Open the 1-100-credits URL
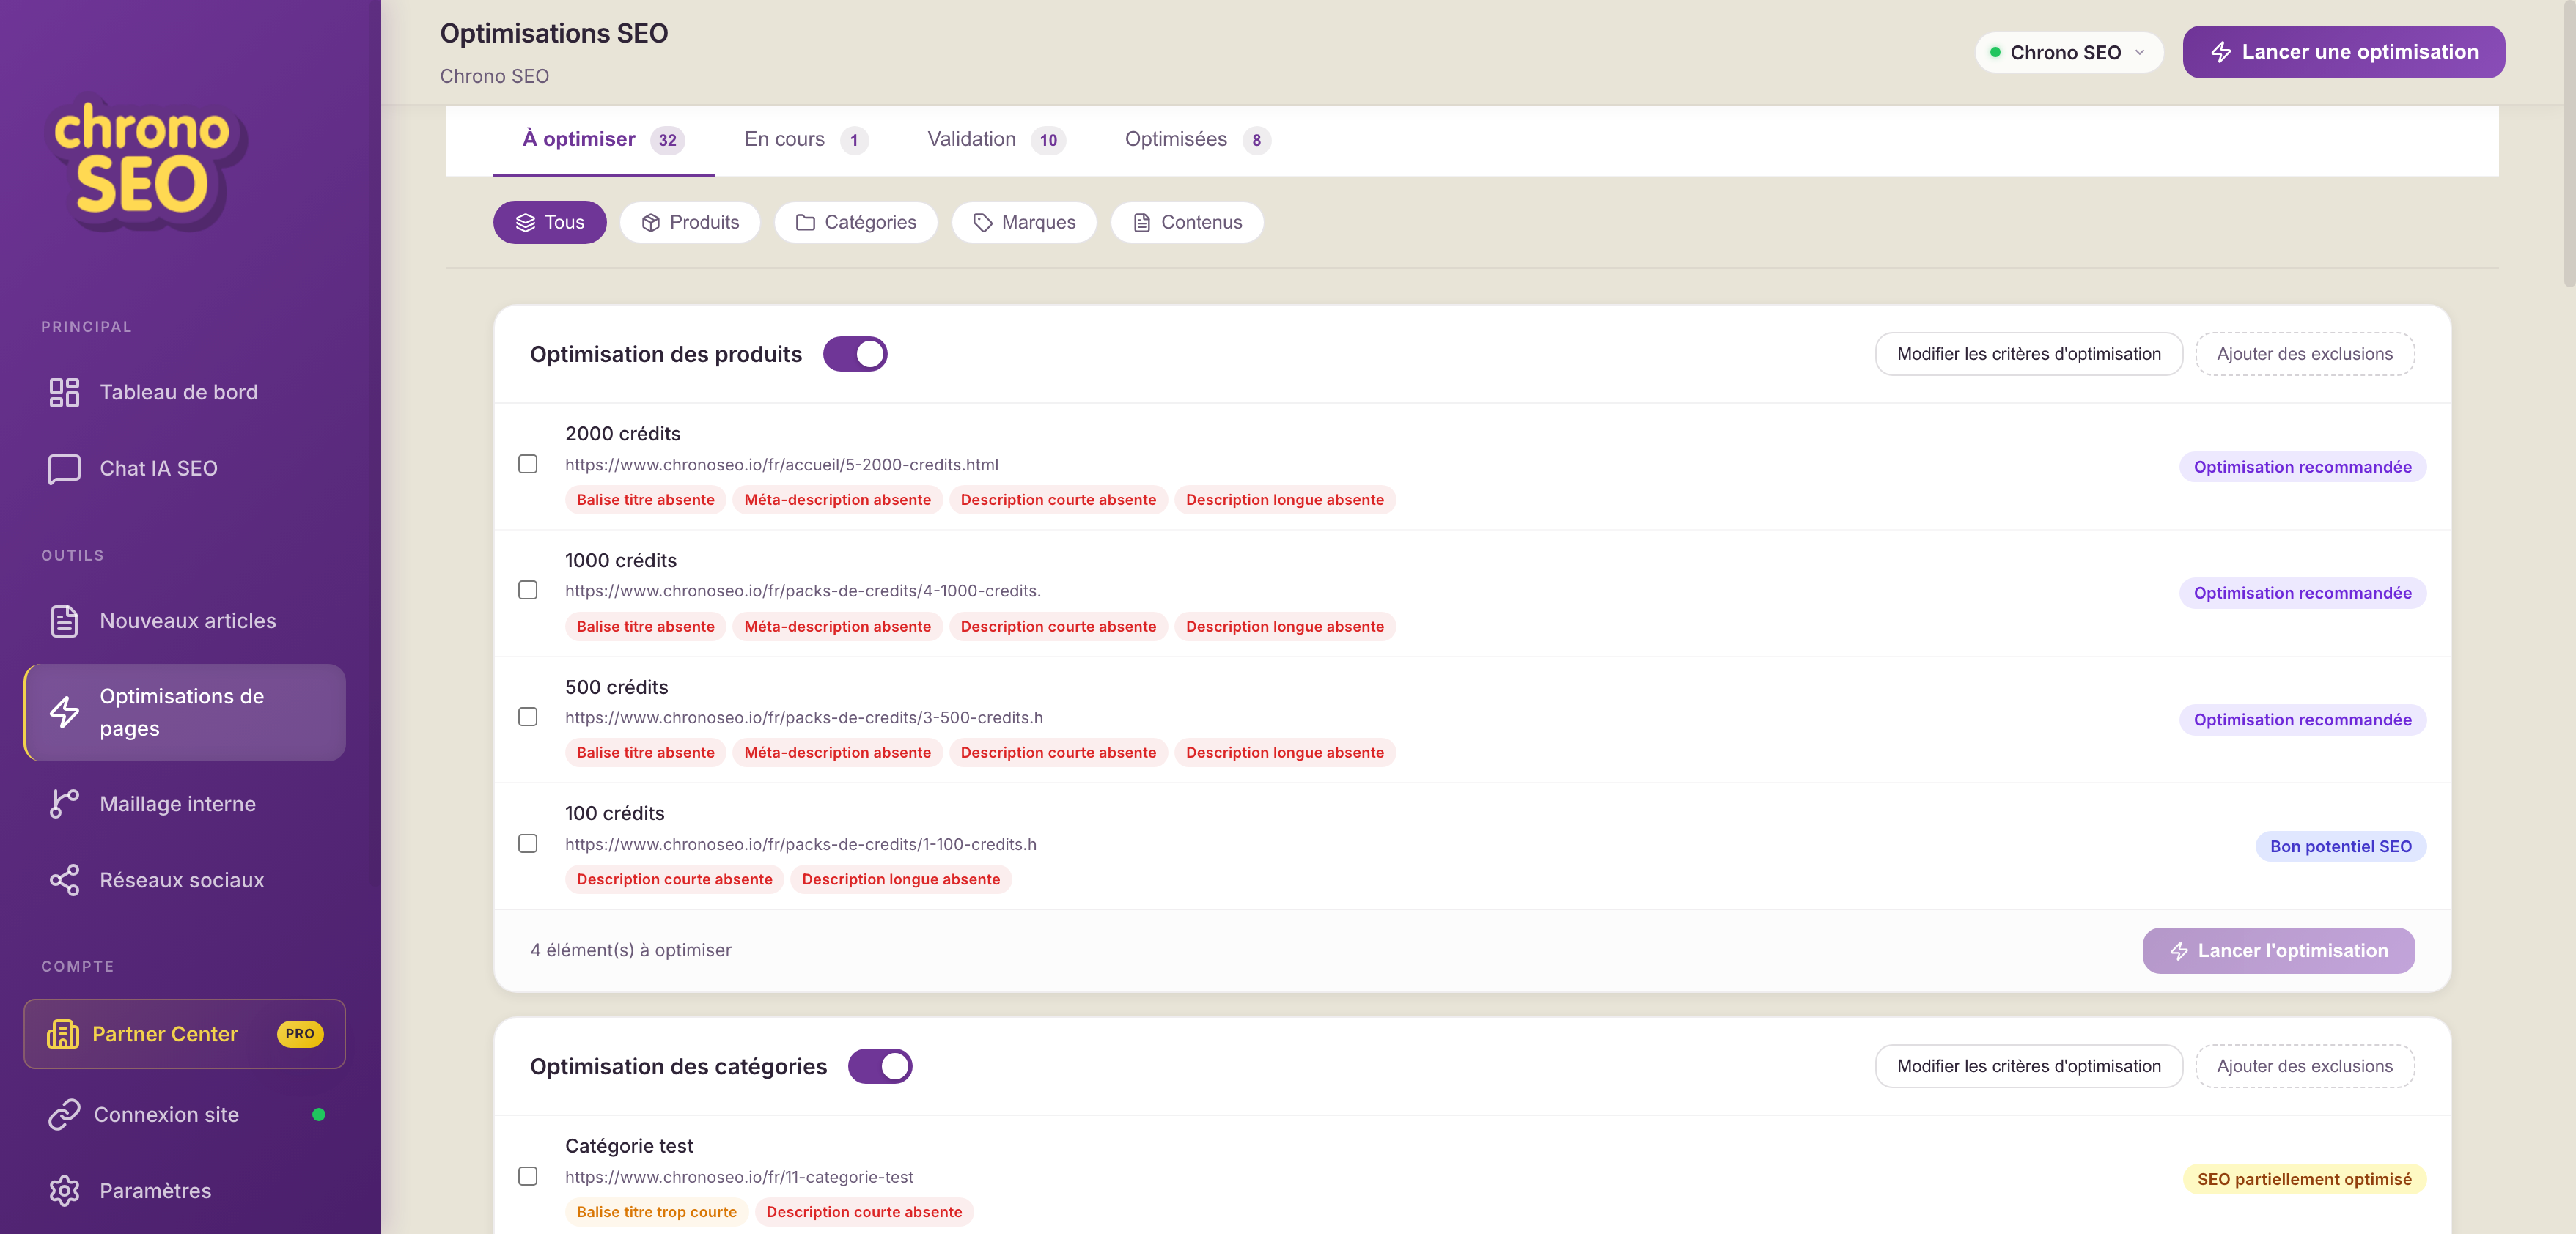Viewport: 2576px width, 1234px height. (800, 845)
